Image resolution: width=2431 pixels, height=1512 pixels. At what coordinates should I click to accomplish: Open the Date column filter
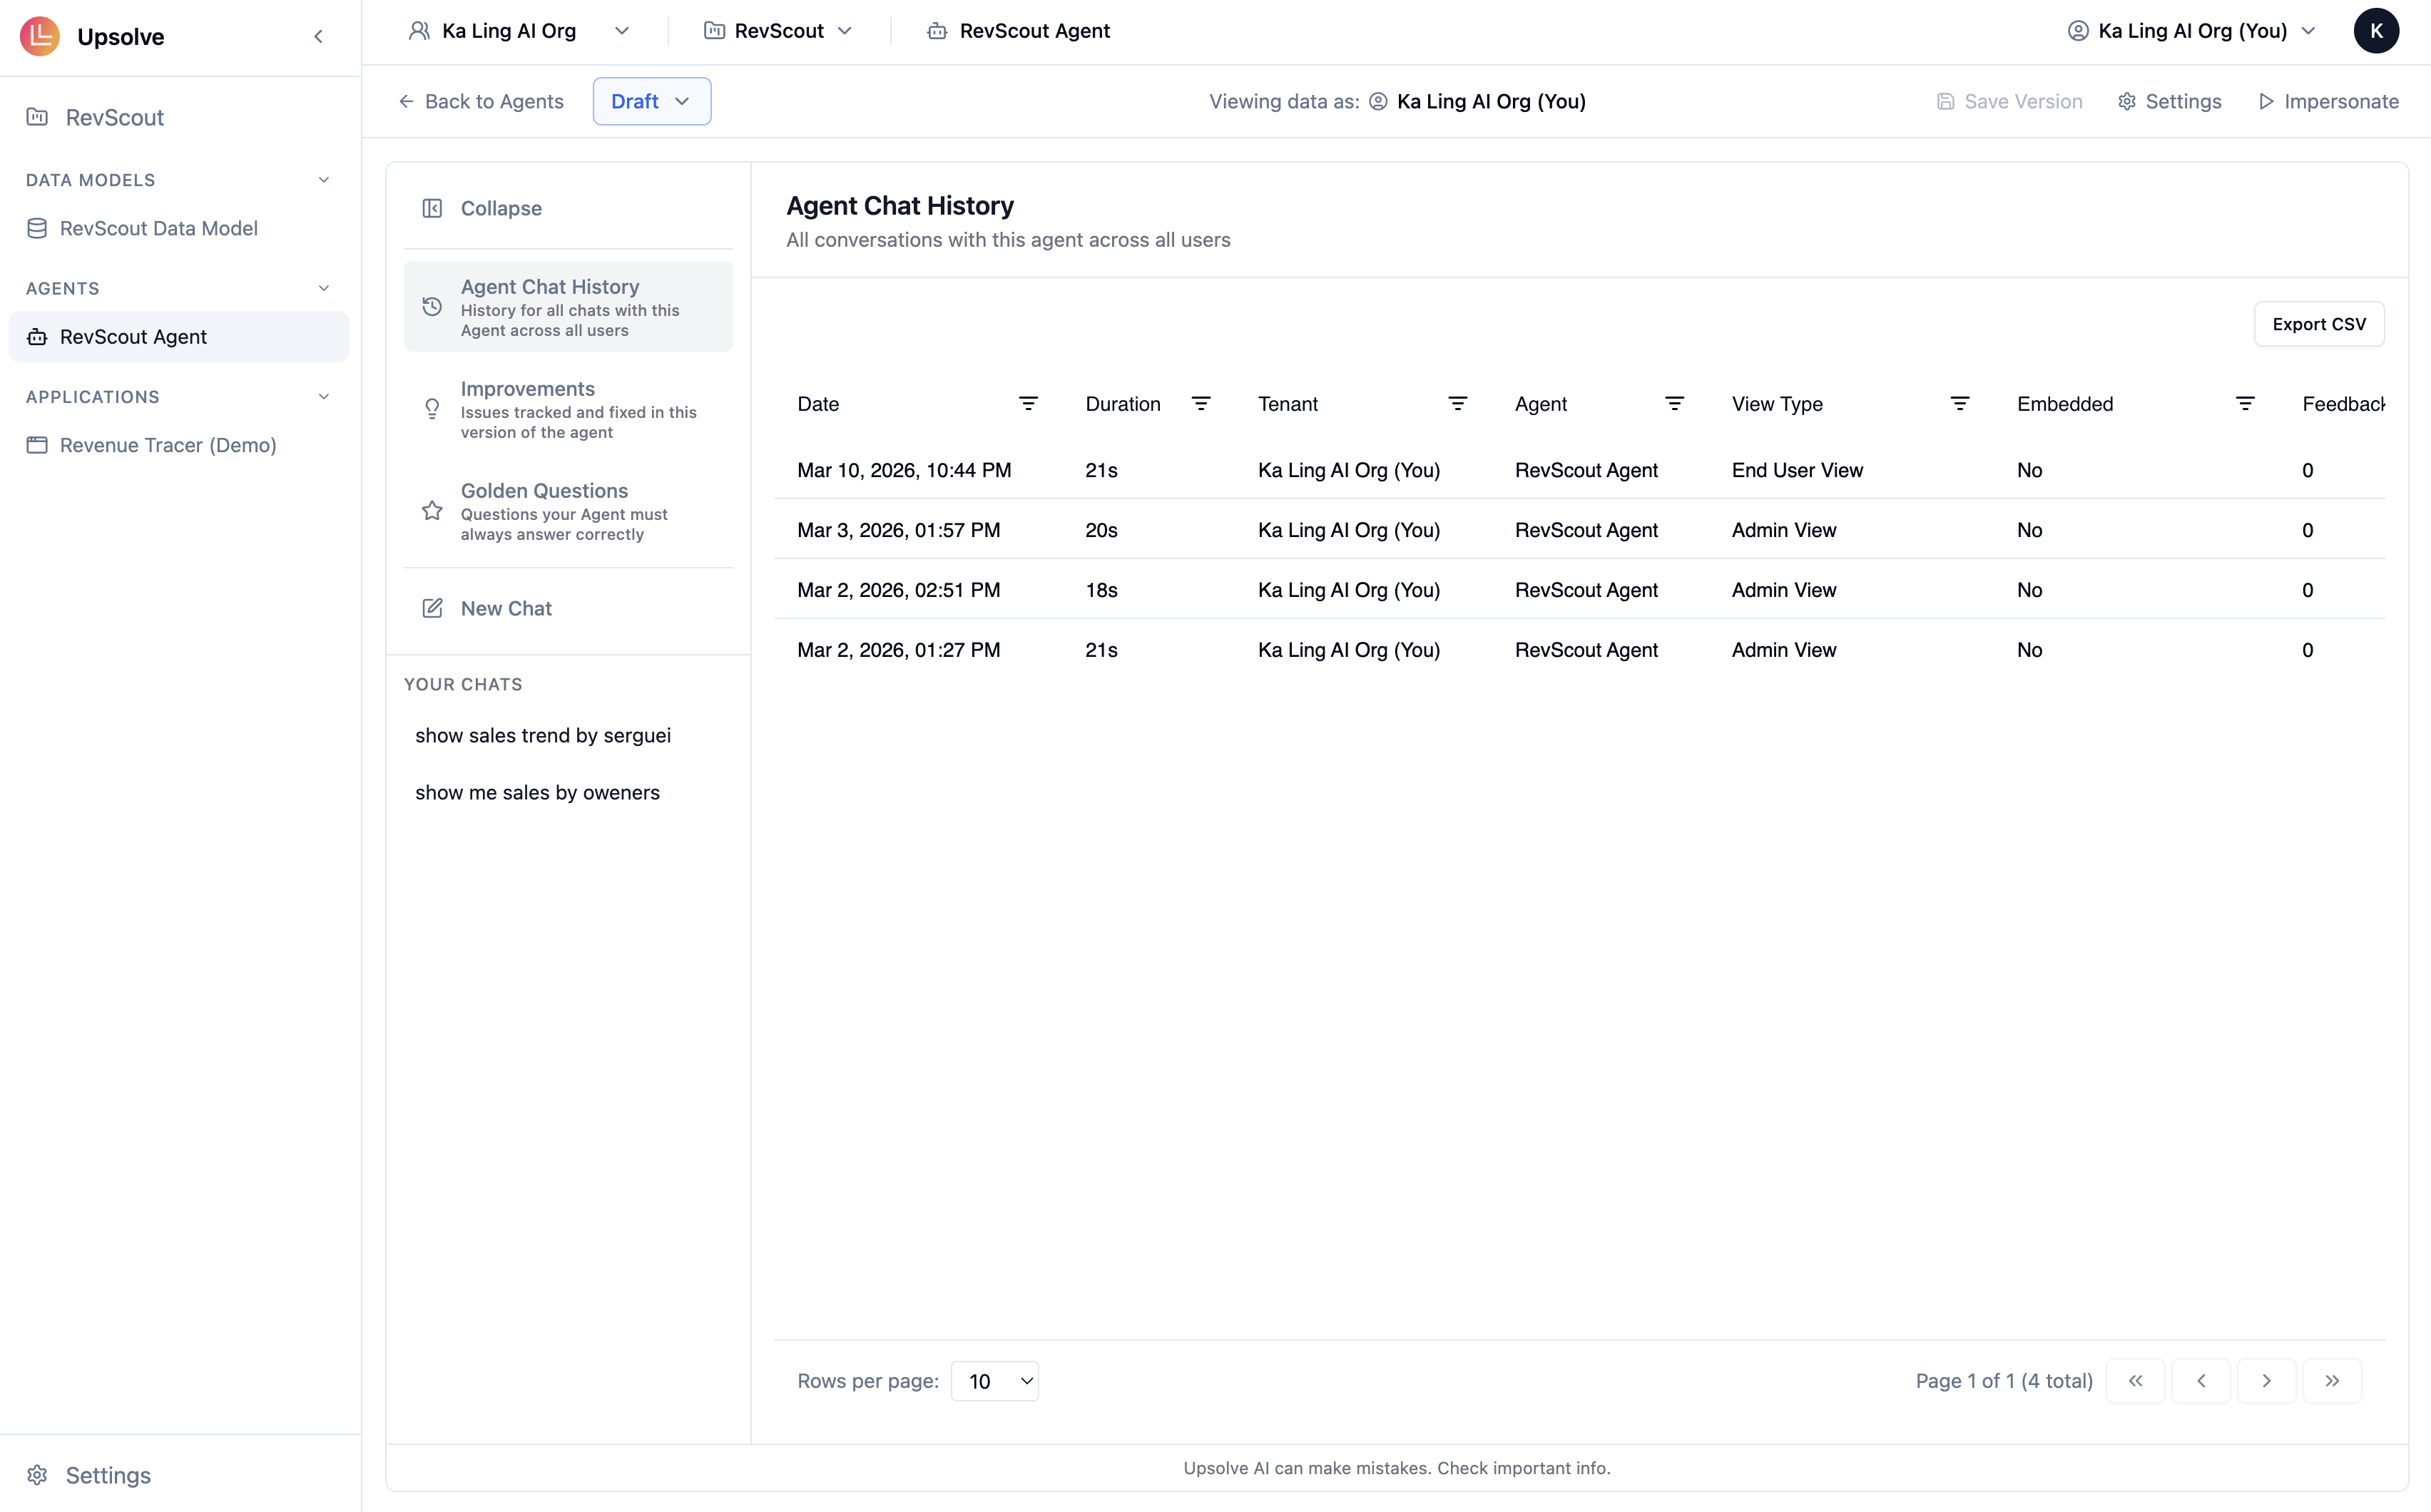point(1029,403)
